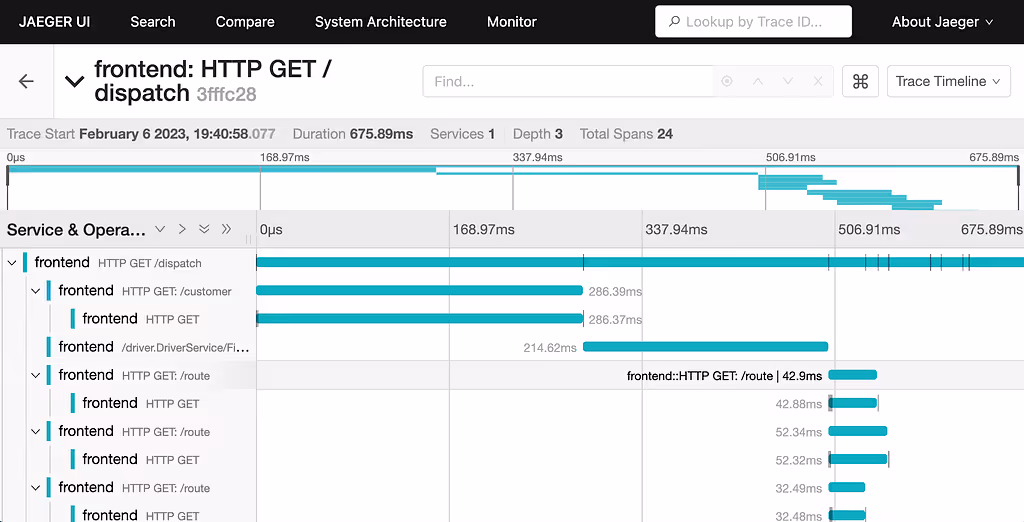Screen dimensions: 1024x522
Task: Go back using the left arrow icon
Action: (x=26, y=81)
